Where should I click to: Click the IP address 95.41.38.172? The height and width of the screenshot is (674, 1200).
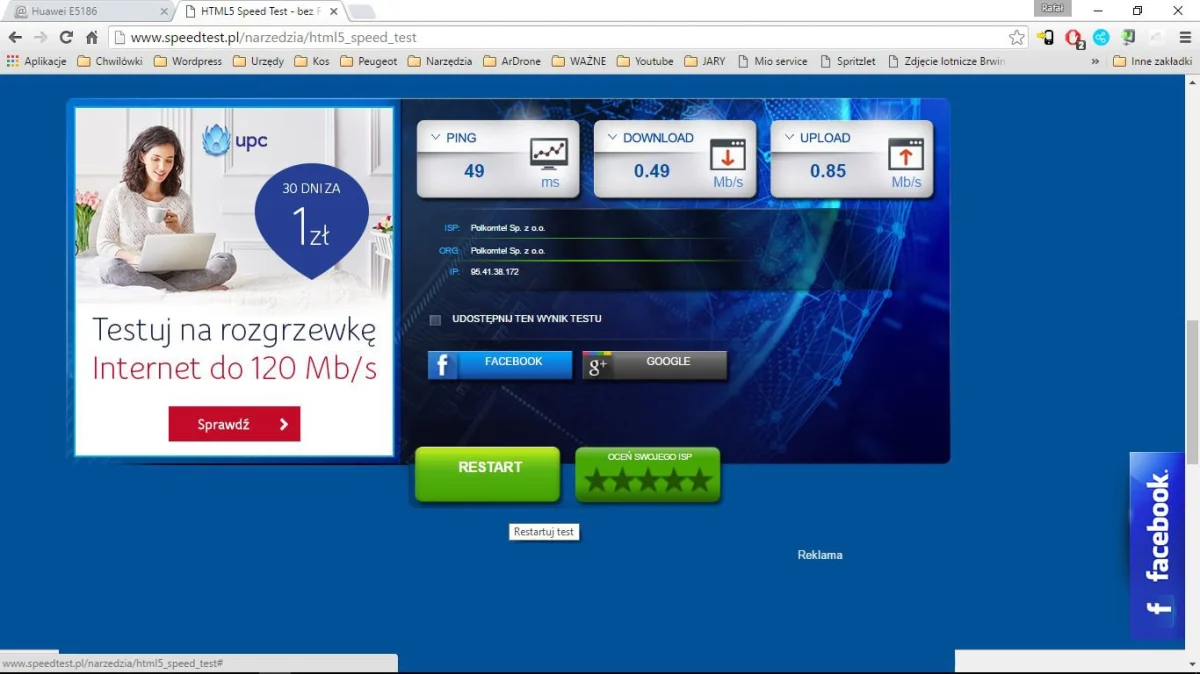pos(495,272)
